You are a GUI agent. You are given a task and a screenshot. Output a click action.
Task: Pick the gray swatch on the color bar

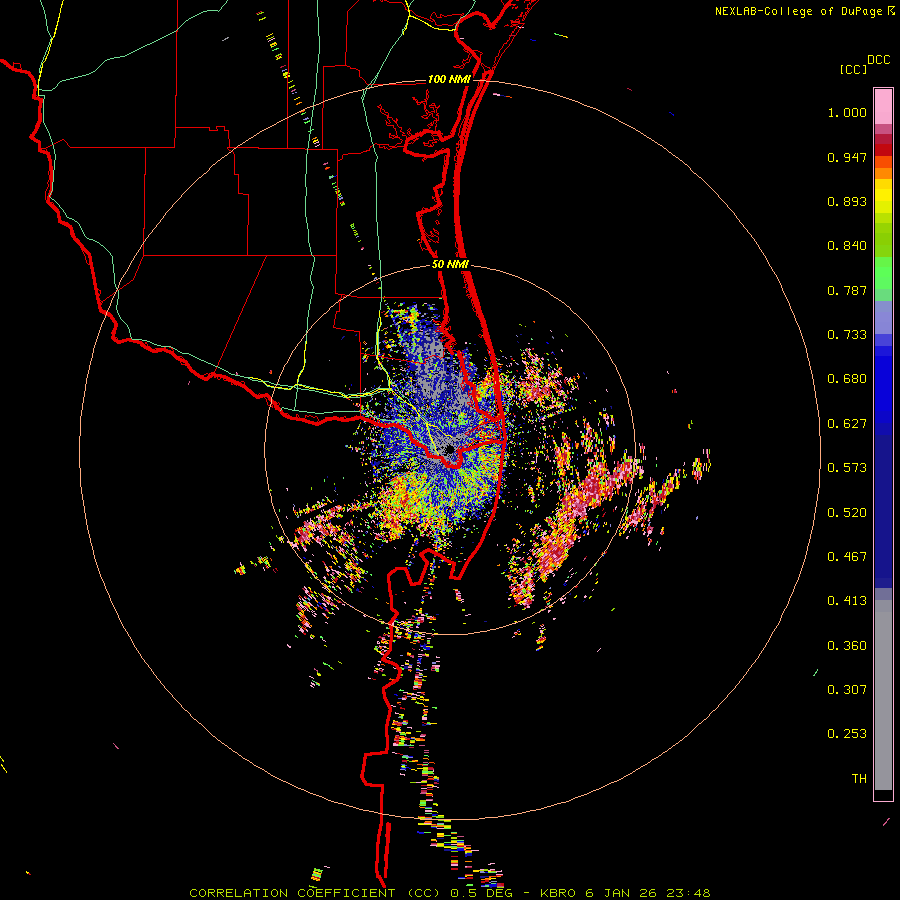[883, 695]
